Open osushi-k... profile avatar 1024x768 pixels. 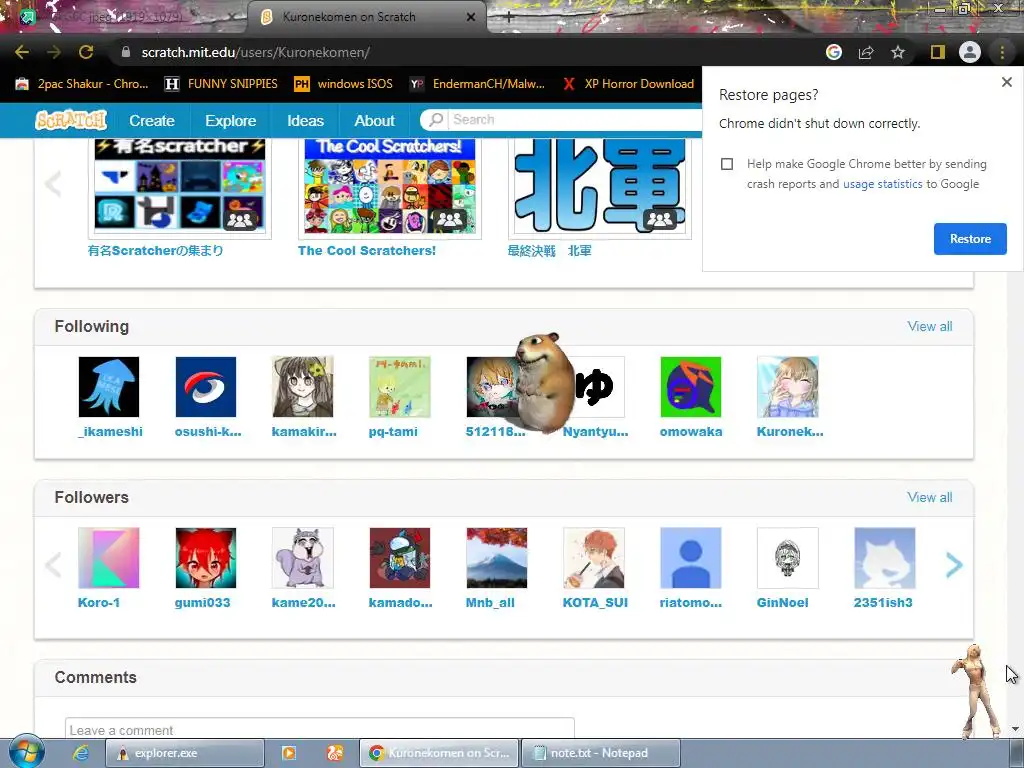(x=206, y=387)
